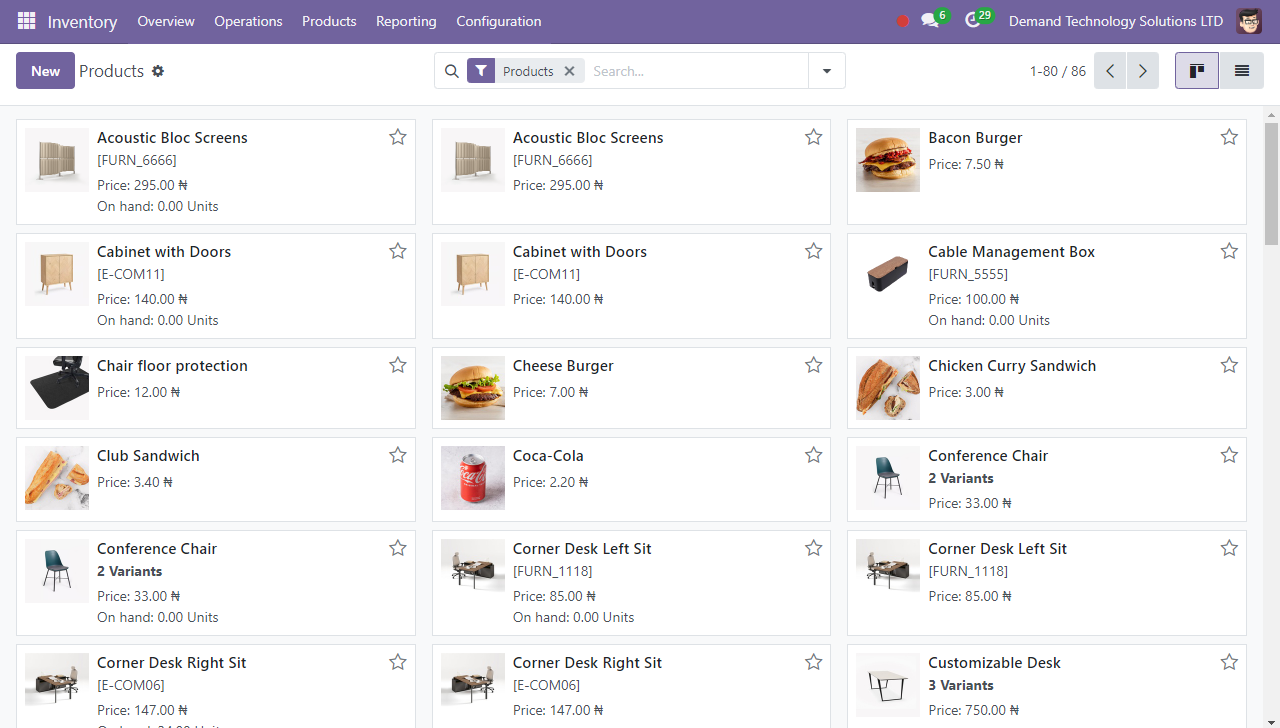Open the Reporting menu
This screenshot has height=728, width=1280.
coord(406,21)
